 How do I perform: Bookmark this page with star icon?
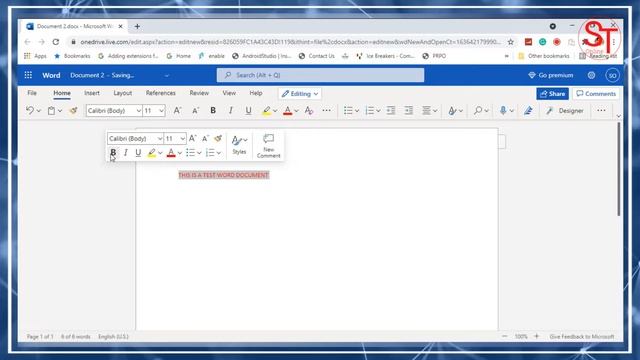[x=511, y=42]
